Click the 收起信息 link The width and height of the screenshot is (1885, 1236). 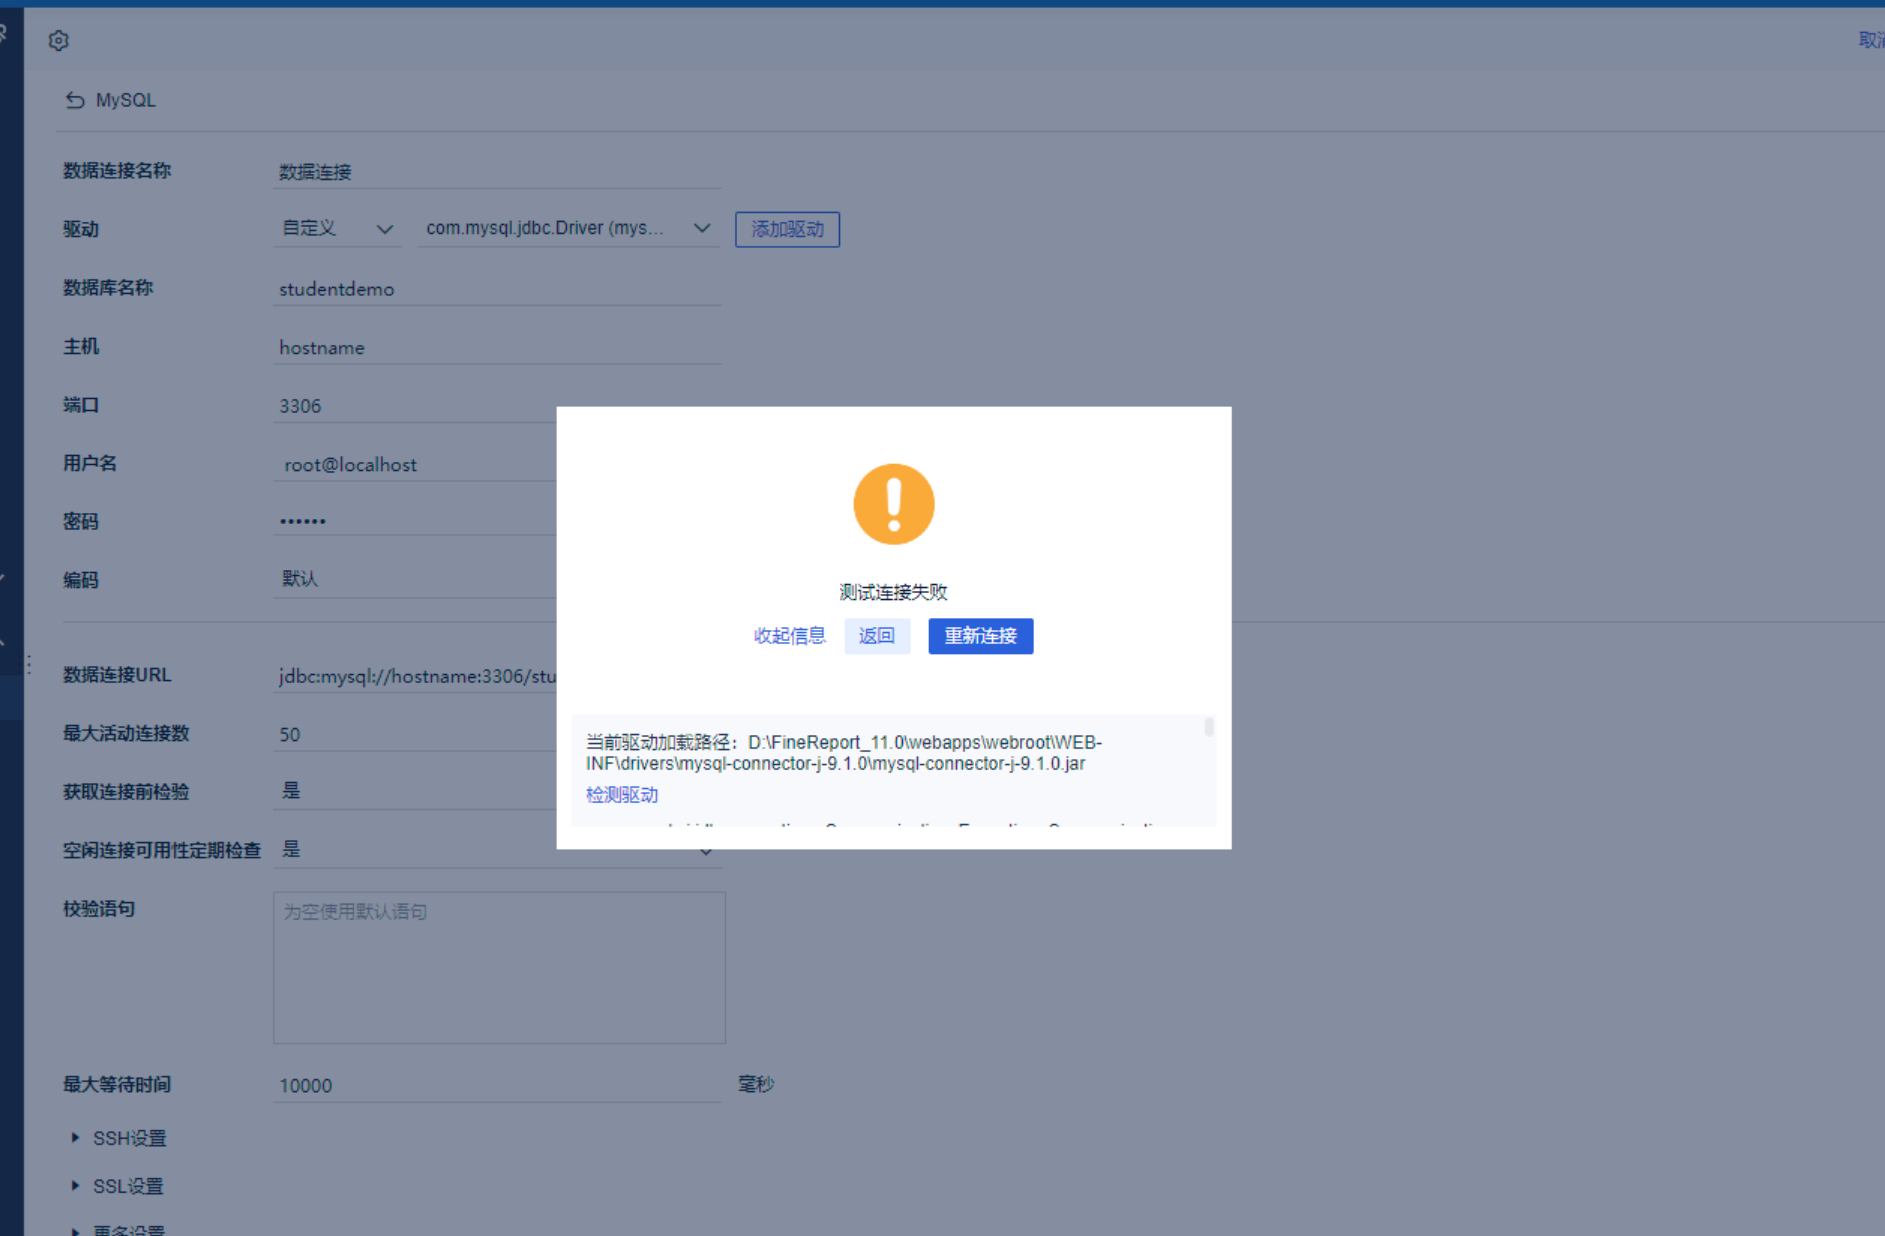point(789,636)
